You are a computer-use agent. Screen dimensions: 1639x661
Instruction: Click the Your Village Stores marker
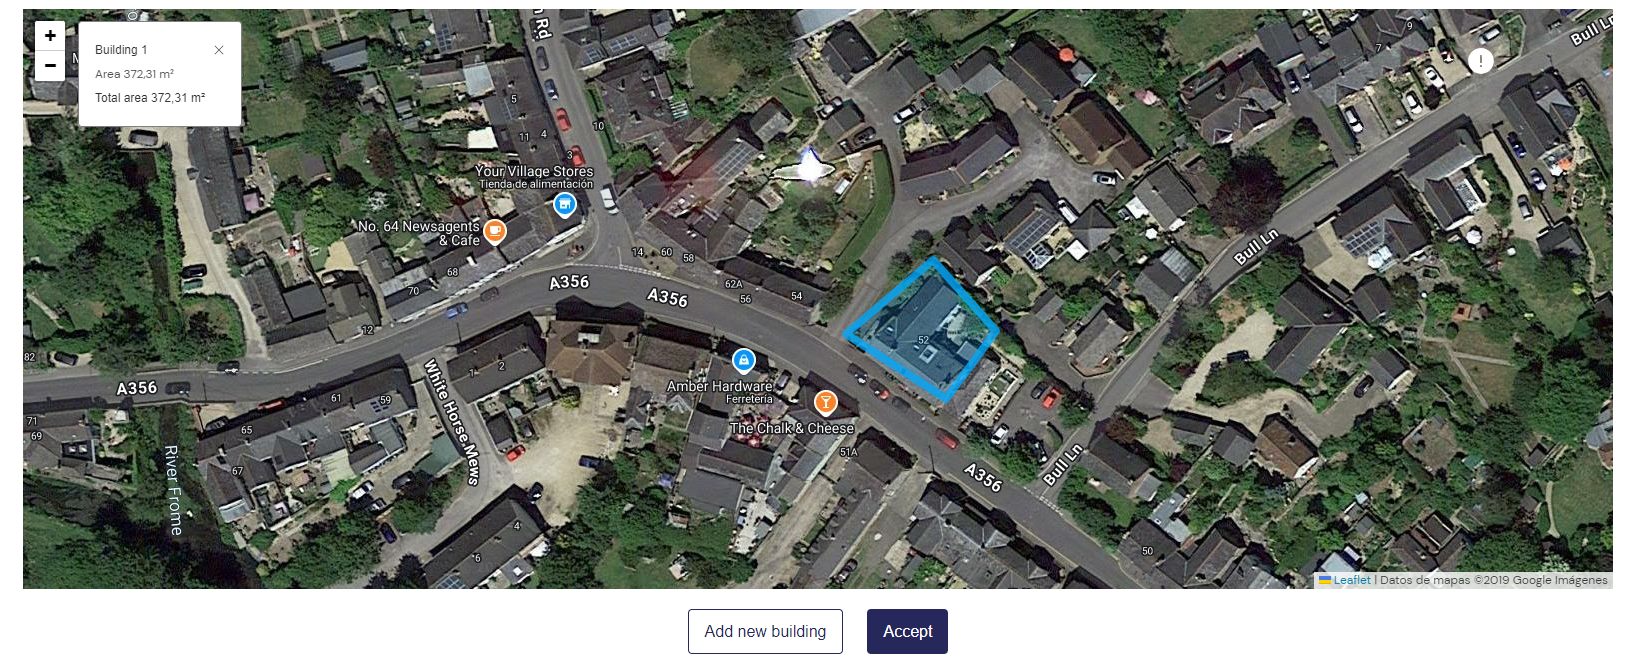565,205
